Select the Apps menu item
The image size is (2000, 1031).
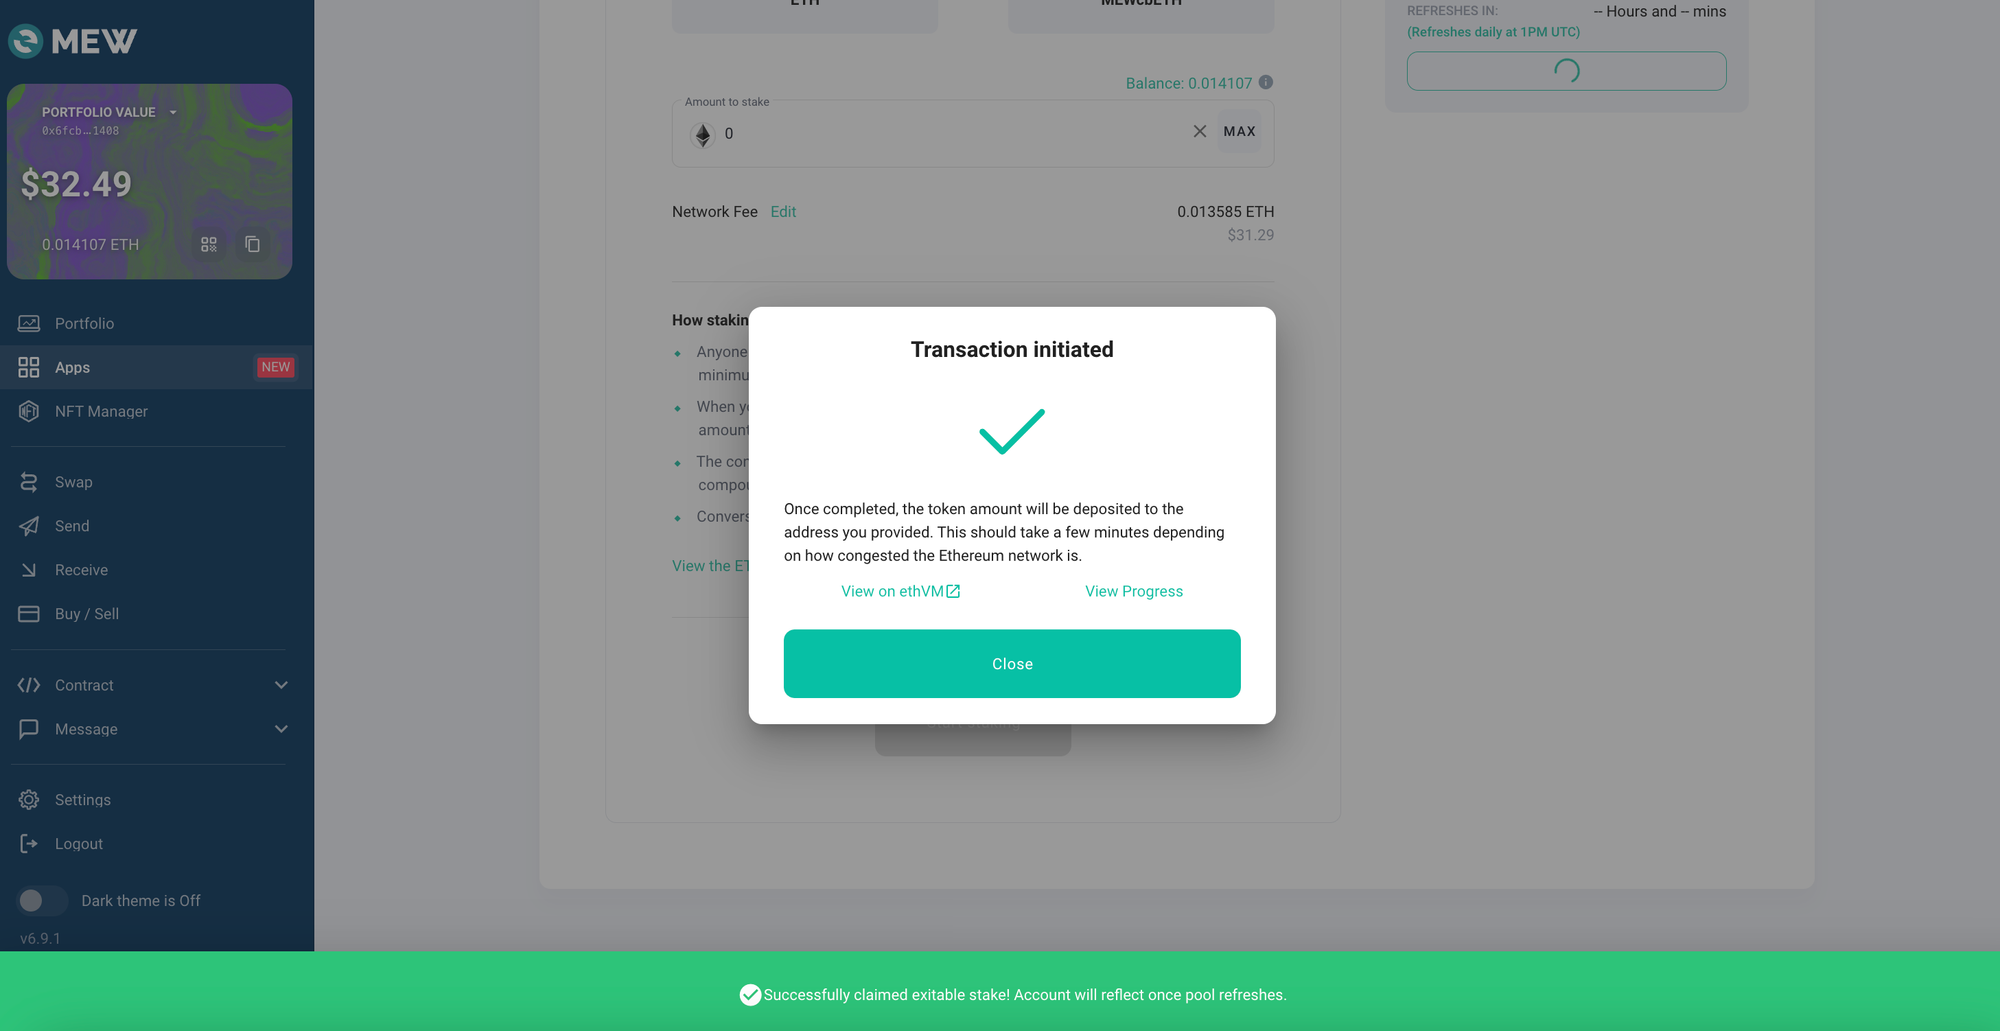[156, 367]
